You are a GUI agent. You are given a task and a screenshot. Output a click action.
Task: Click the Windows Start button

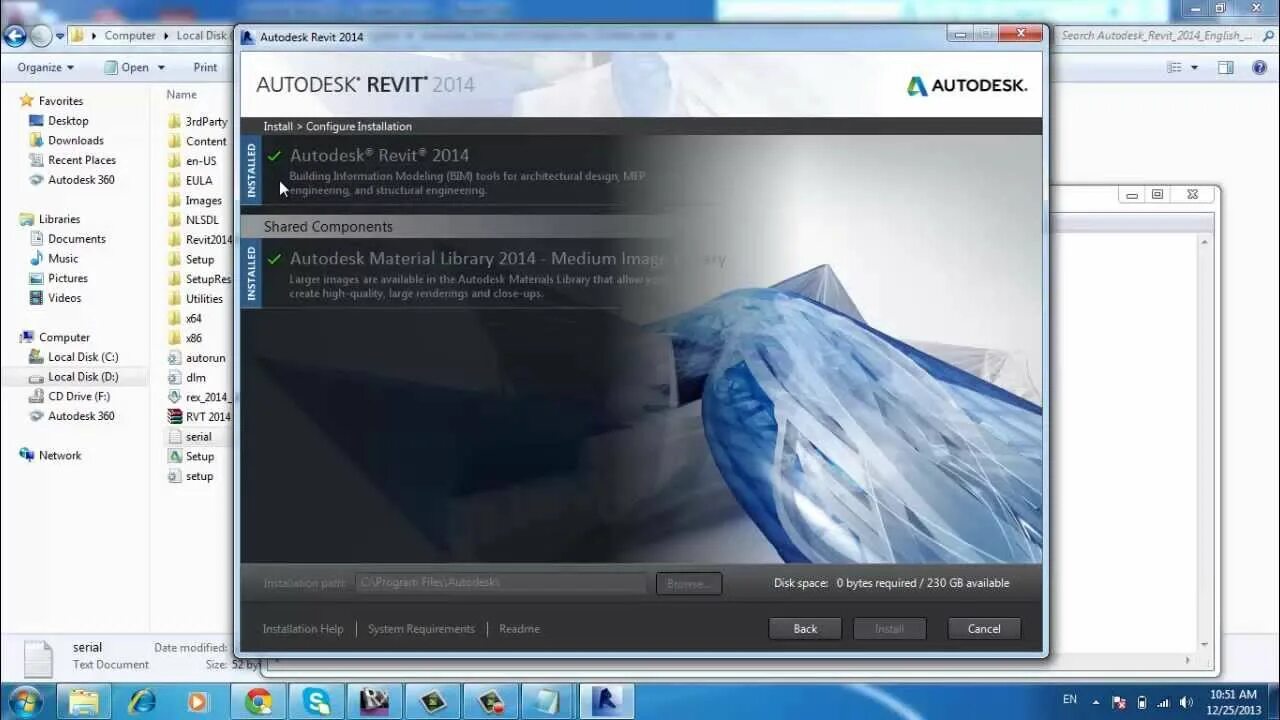pos(25,701)
